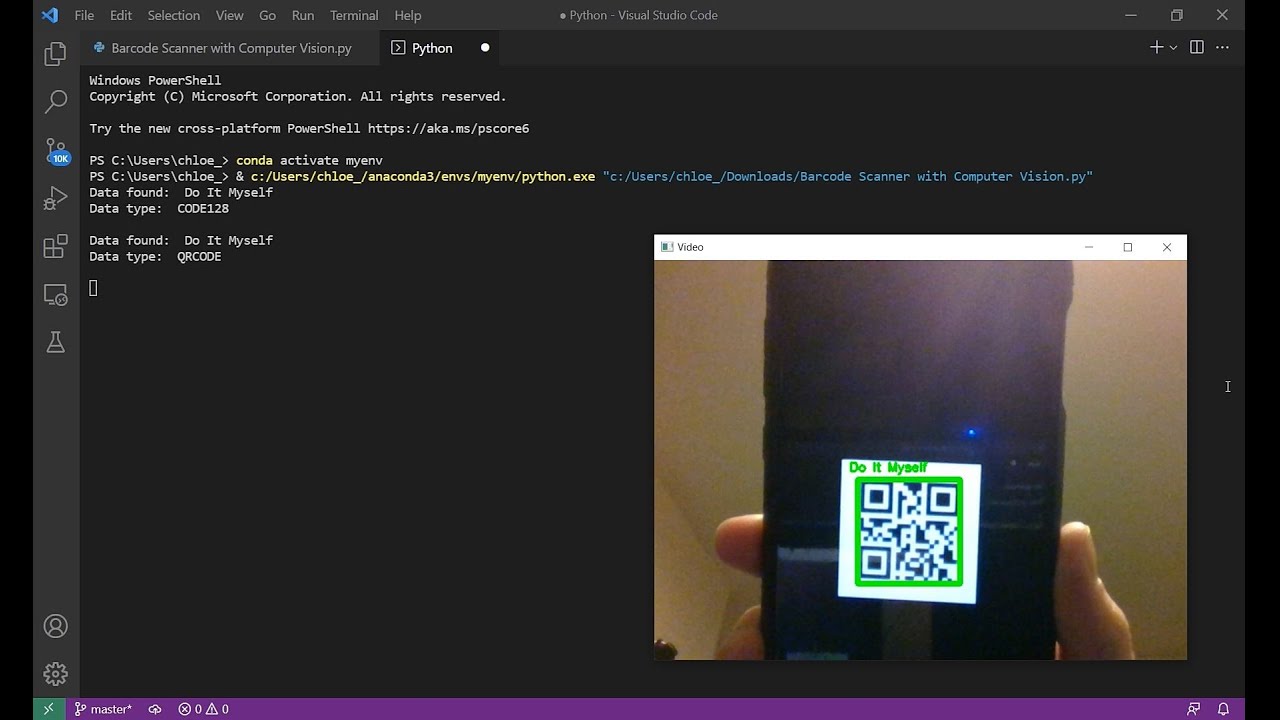Screen dimensions: 1280x720
Task: Minimize the Video window
Action: pos(1089,247)
